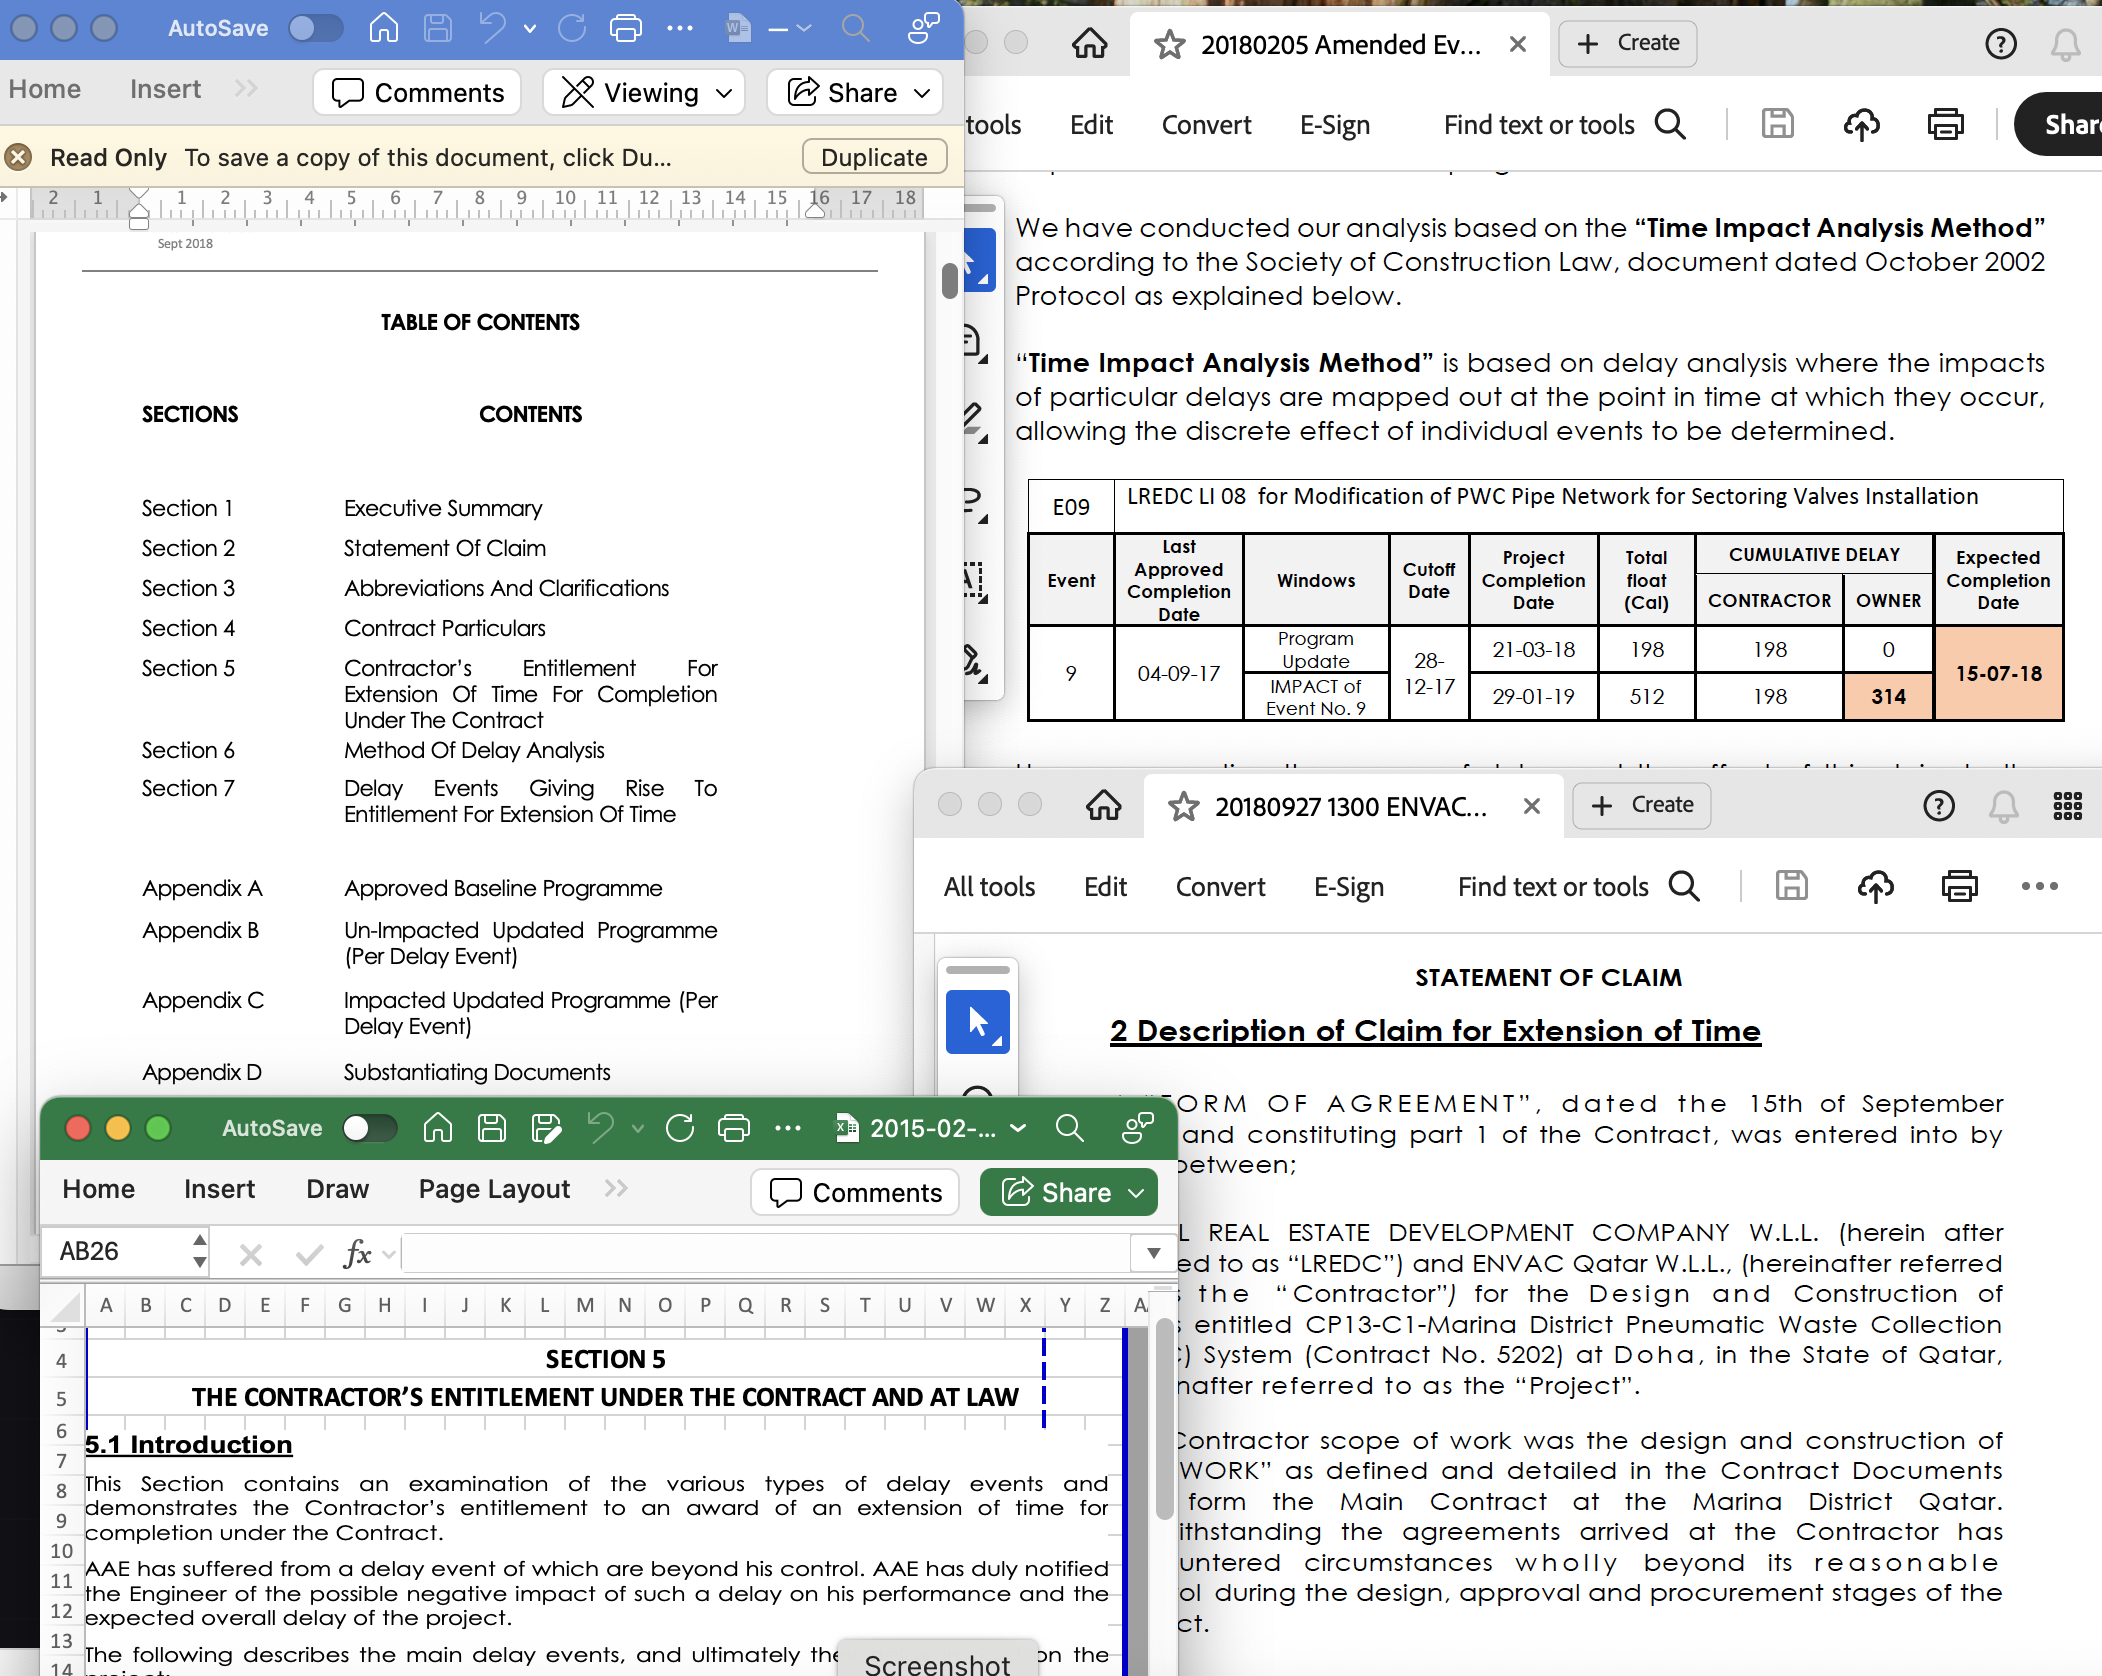Expand more ribbon tabs in Word

[247, 89]
